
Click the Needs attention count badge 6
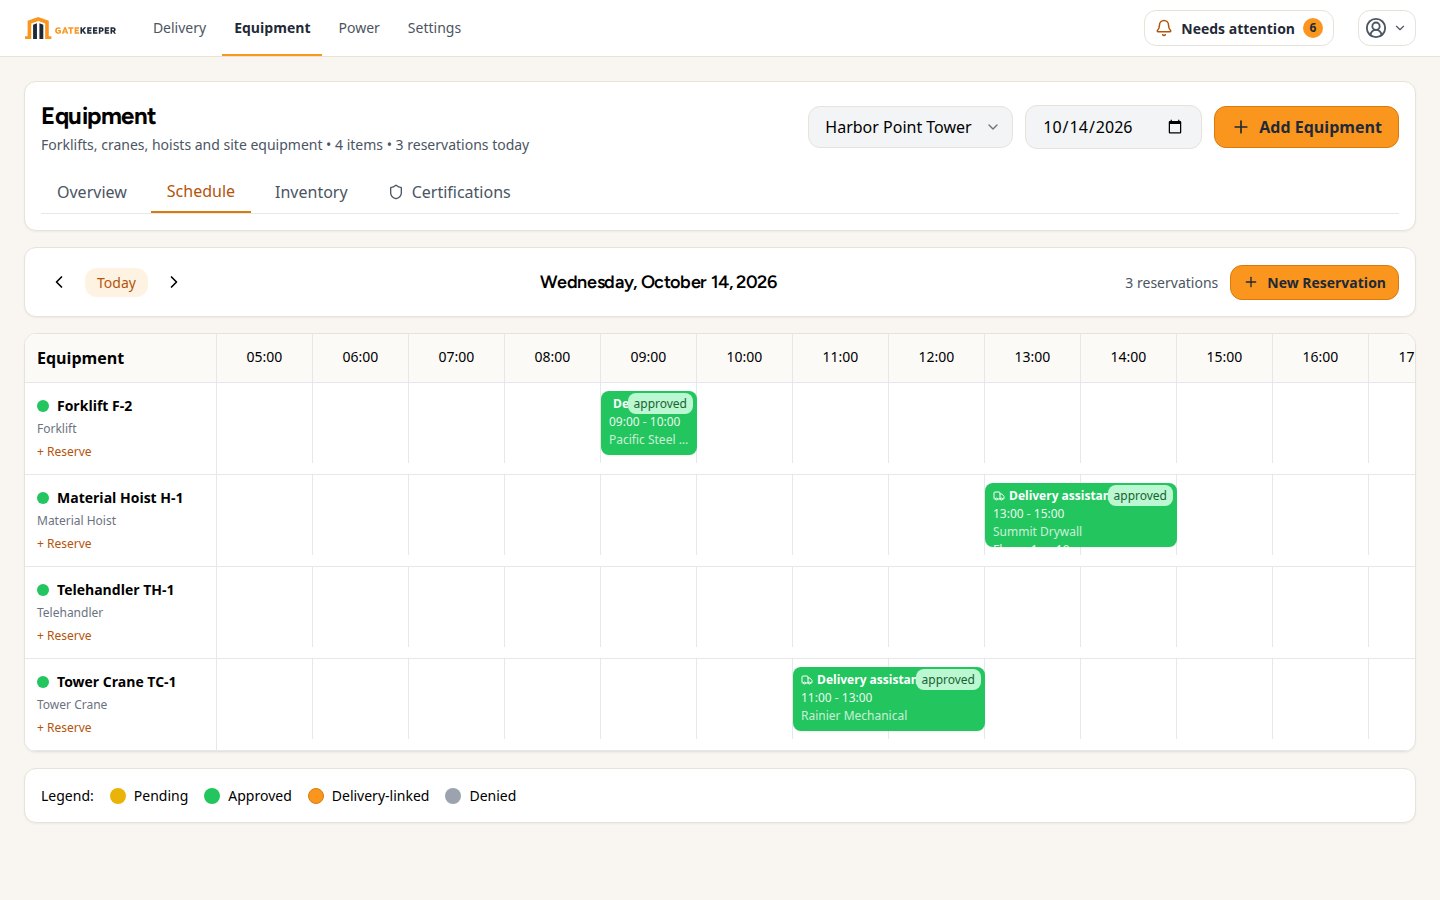[x=1313, y=28]
